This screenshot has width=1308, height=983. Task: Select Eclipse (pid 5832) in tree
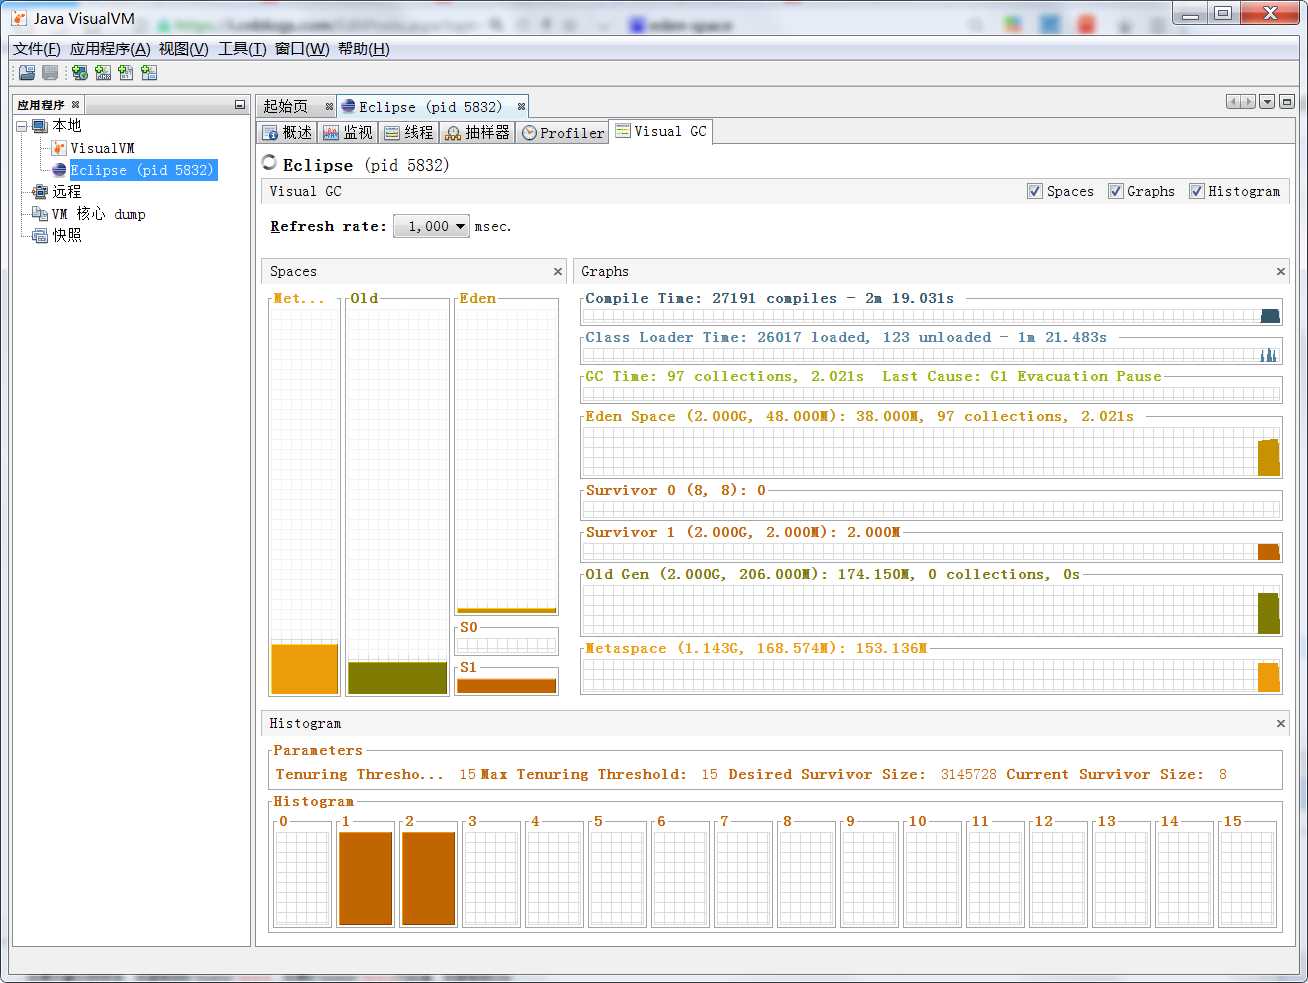pos(142,170)
